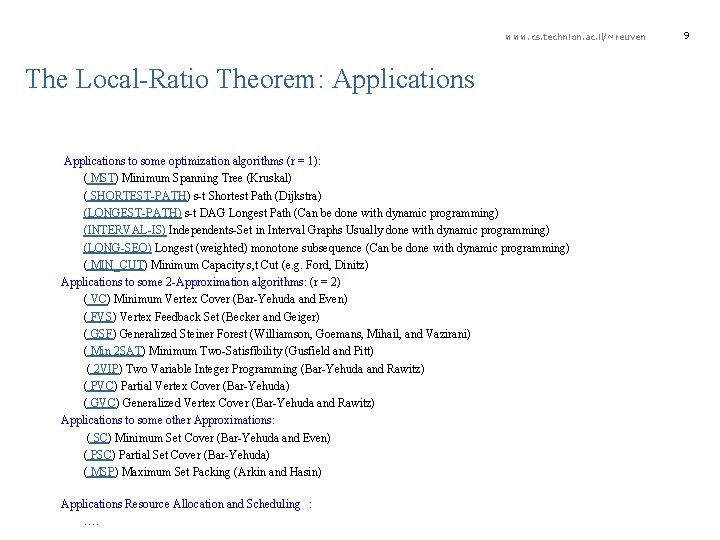The image size is (720, 540).
Task: Click text Minimum Two-Satisfibility (Gusfield and Pitt)
Action: click(261, 351)
